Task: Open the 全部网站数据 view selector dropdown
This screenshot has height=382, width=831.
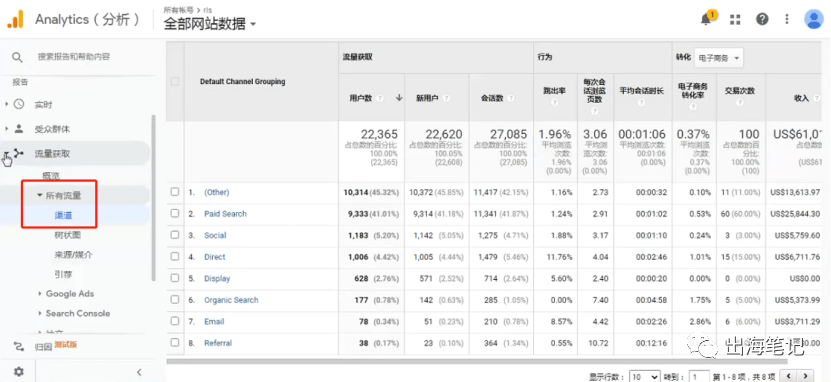Action: [210, 24]
